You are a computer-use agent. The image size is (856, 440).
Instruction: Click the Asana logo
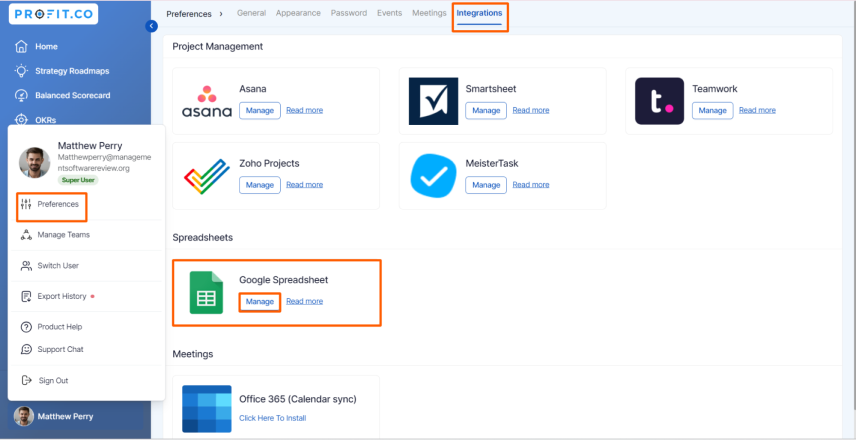207,102
